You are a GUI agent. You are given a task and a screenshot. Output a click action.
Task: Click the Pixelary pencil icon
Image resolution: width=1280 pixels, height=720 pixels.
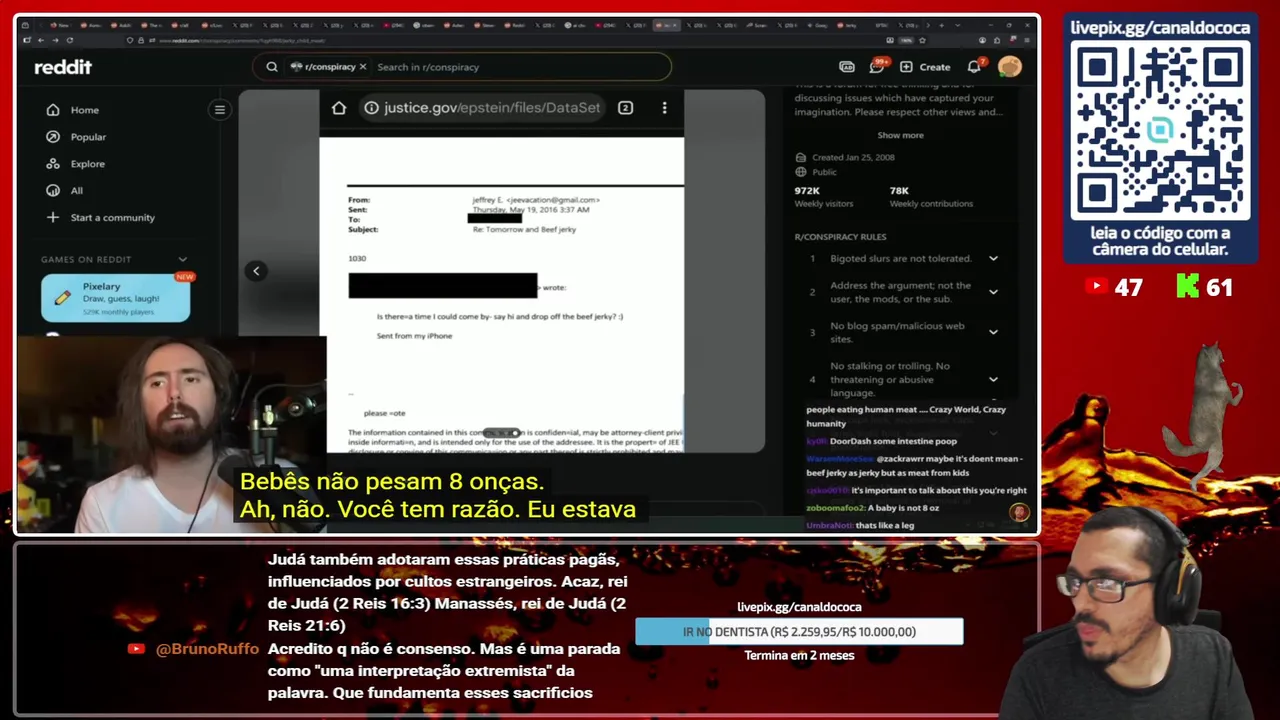pyautogui.click(x=62, y=298)
